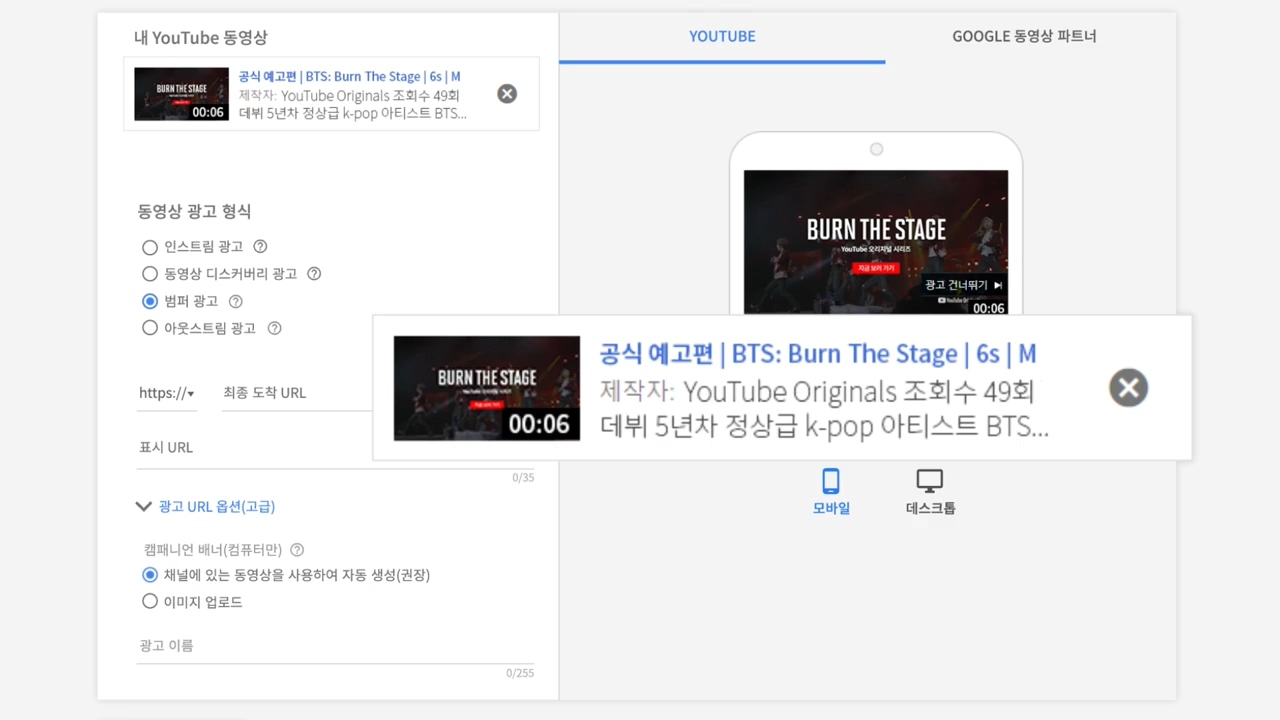1280x720 pixels.
Task: Click the 최종 도착 URL field
Action: [296, 393]
